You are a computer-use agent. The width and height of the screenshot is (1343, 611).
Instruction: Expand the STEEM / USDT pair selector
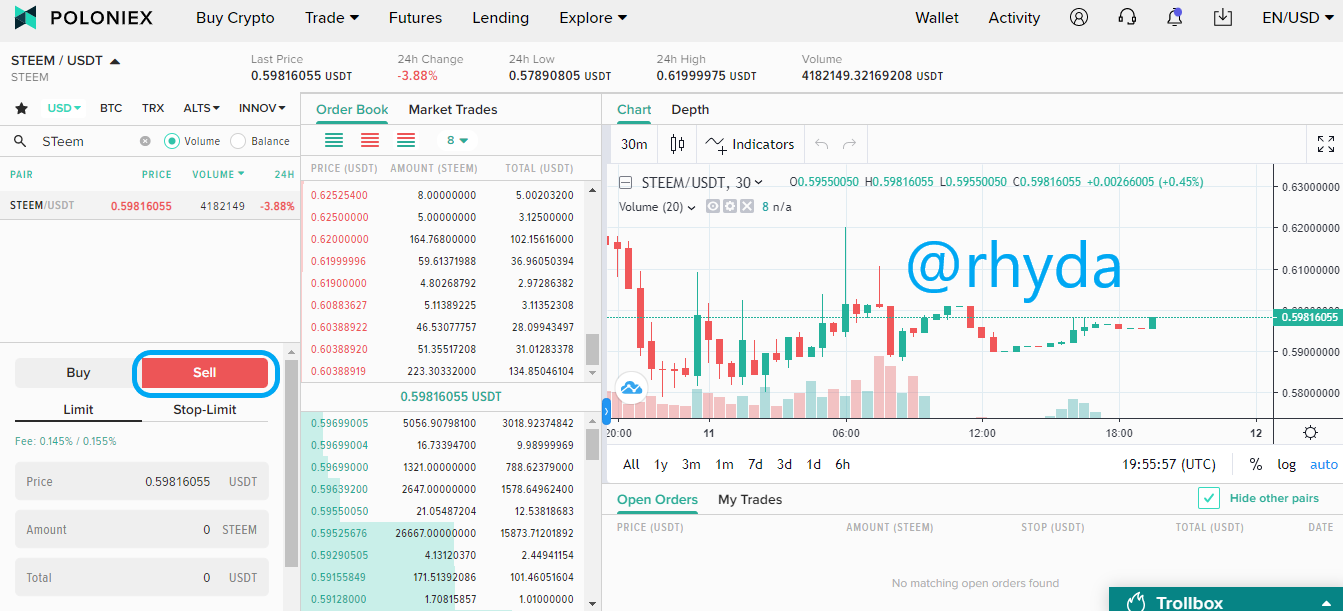coord(66,61)
